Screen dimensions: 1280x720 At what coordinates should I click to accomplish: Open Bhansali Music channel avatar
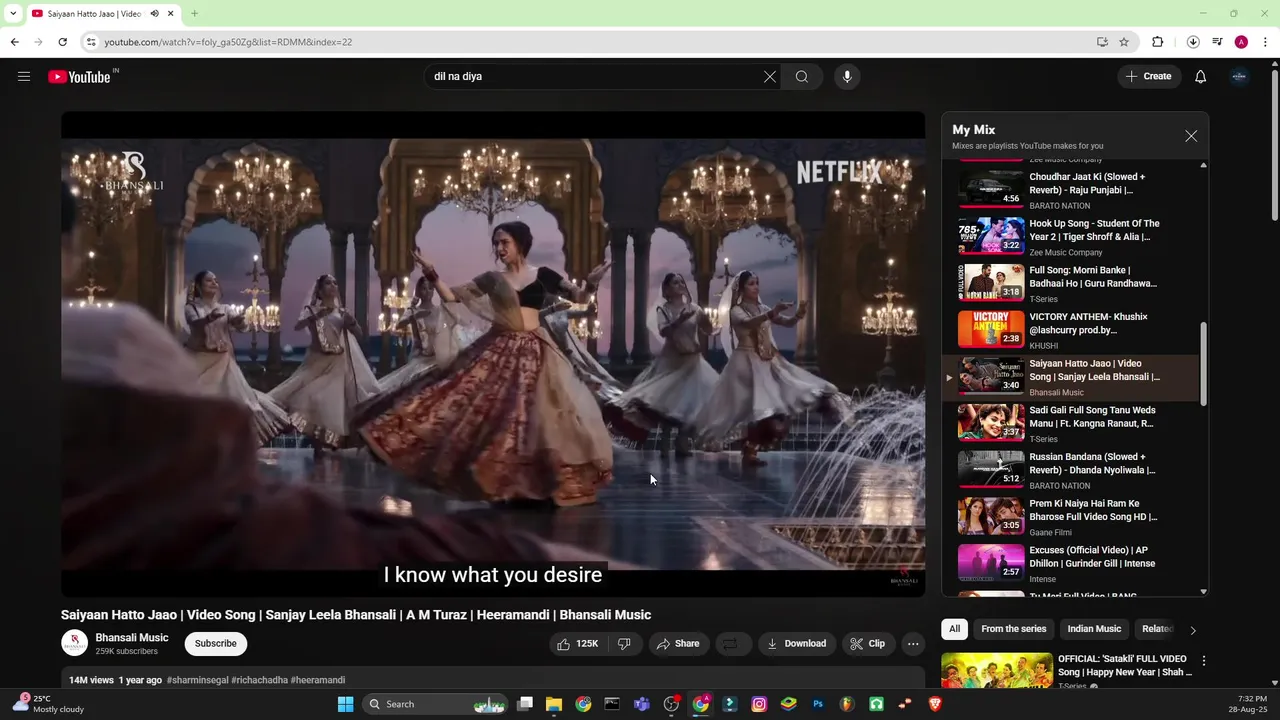click(x=75, y=644)
